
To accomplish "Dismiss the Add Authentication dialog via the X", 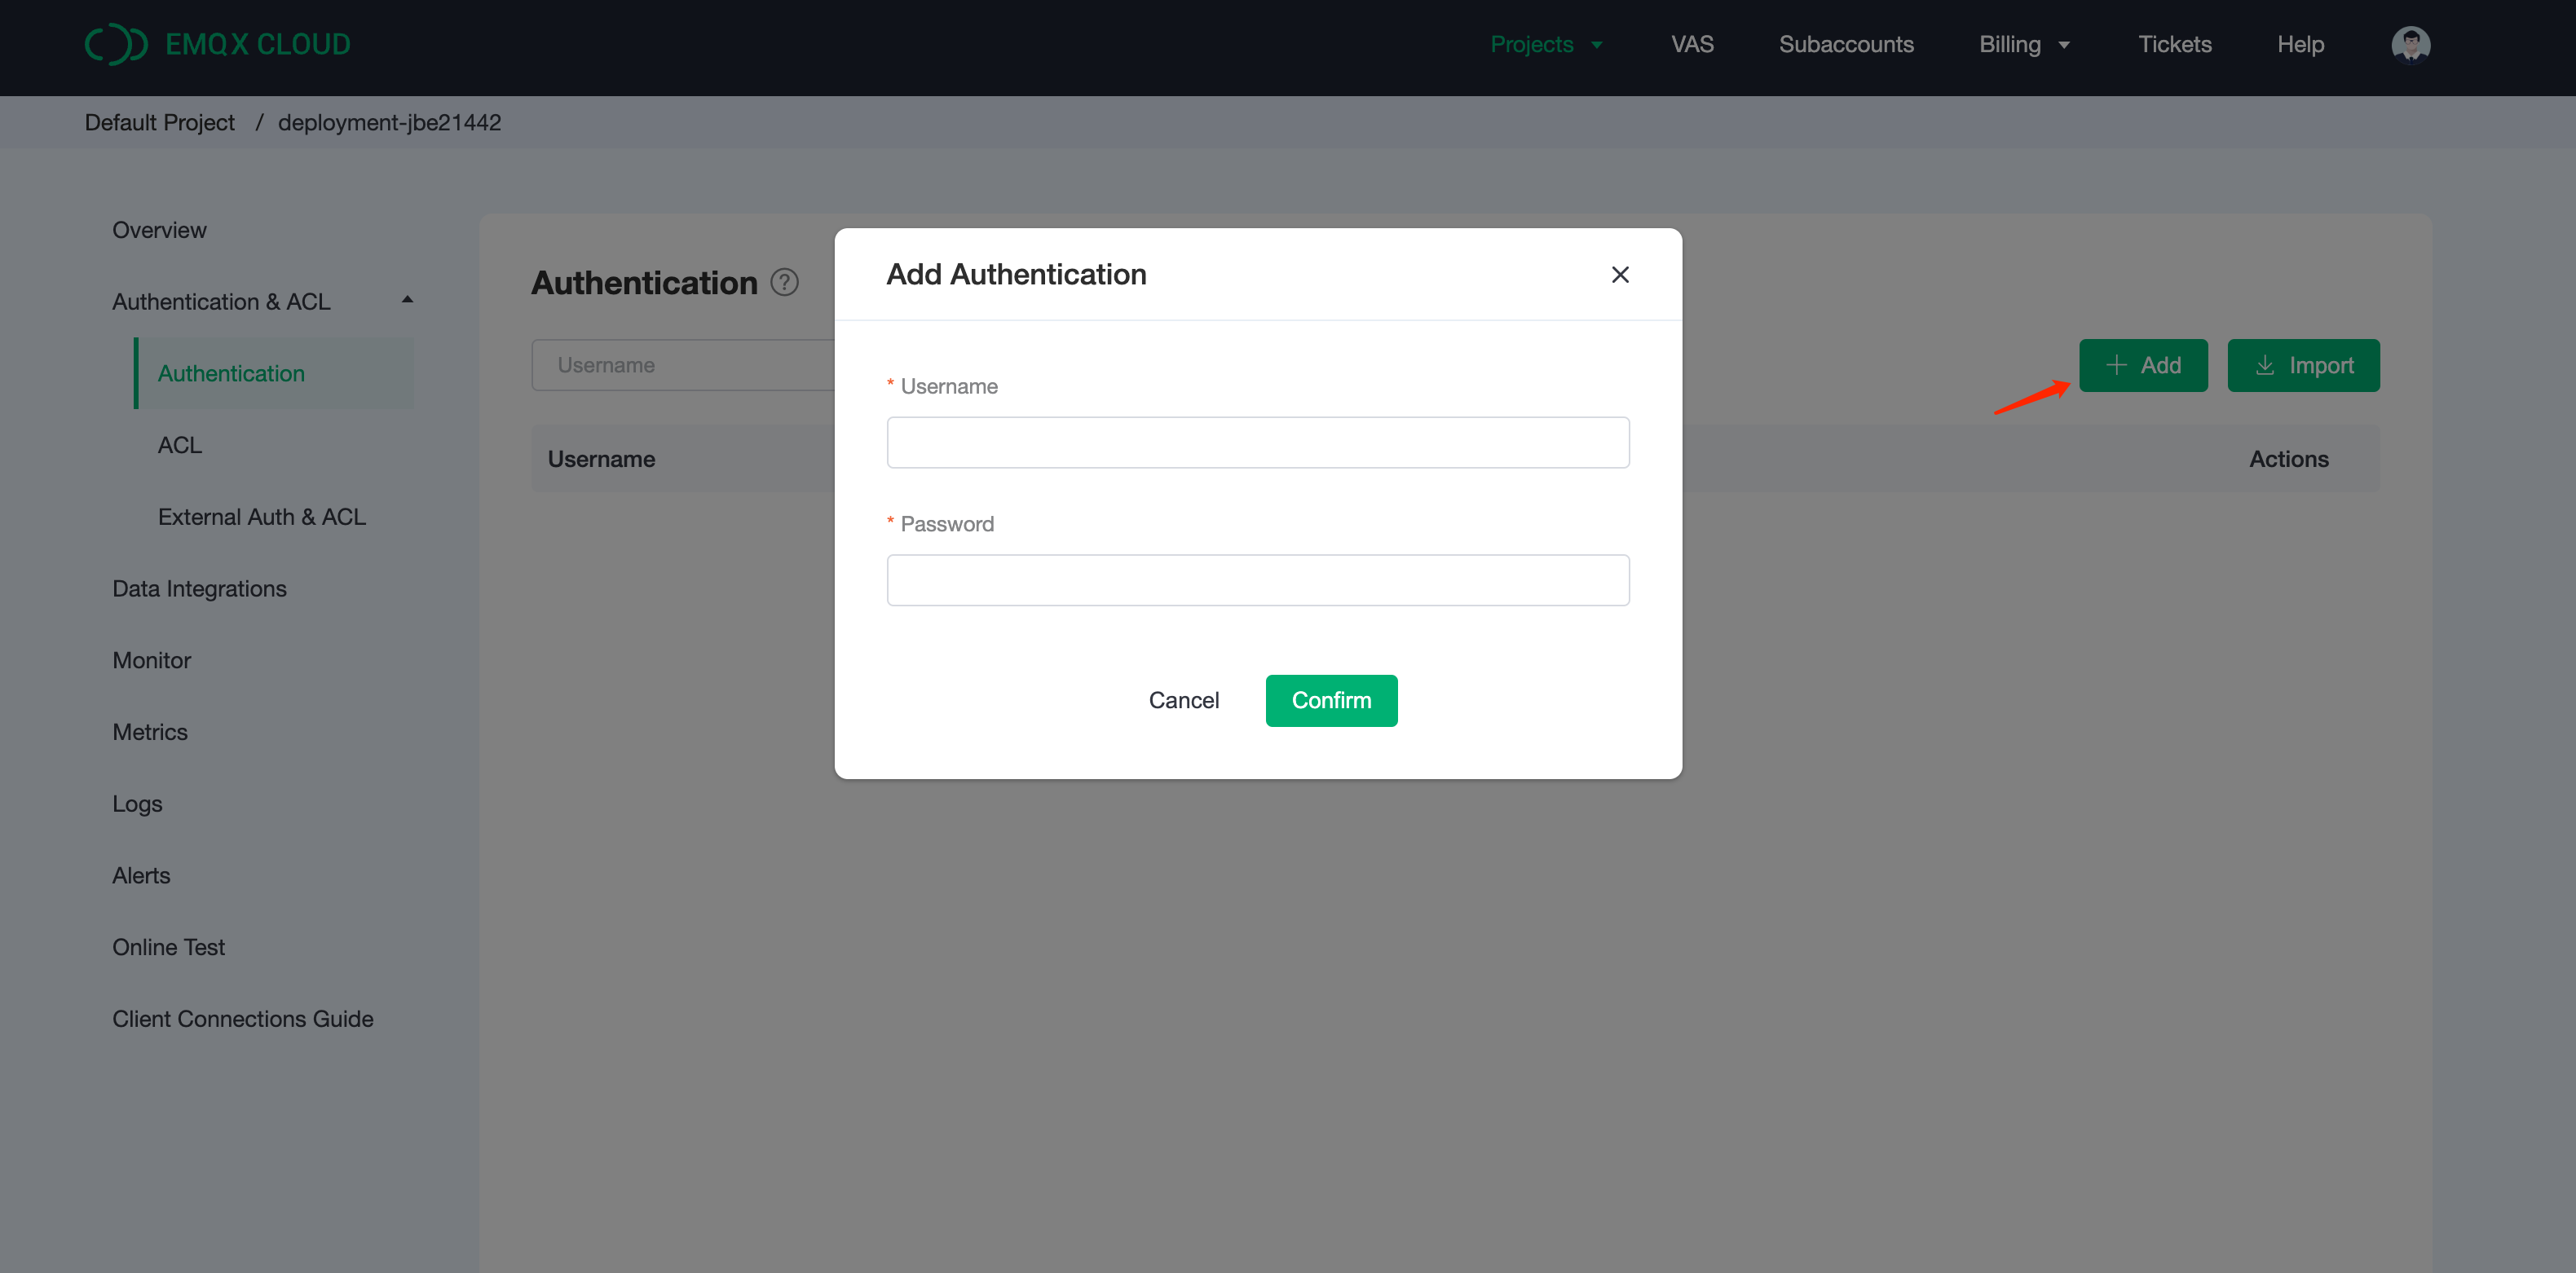I will click(x=1620, y=274).
